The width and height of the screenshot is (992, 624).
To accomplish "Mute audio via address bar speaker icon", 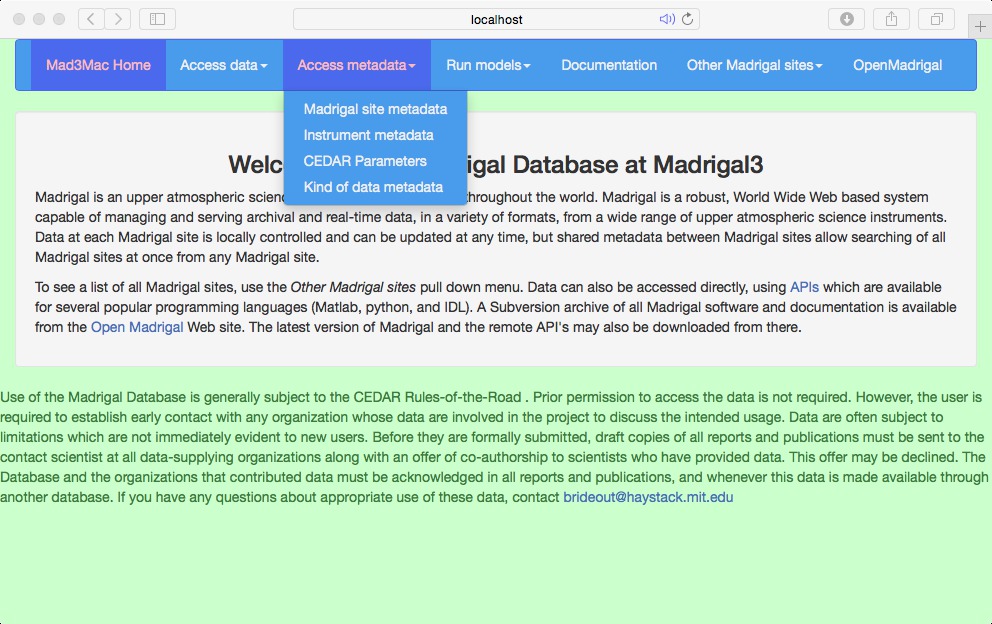I will pyautogui.click(x=667, y=19).
